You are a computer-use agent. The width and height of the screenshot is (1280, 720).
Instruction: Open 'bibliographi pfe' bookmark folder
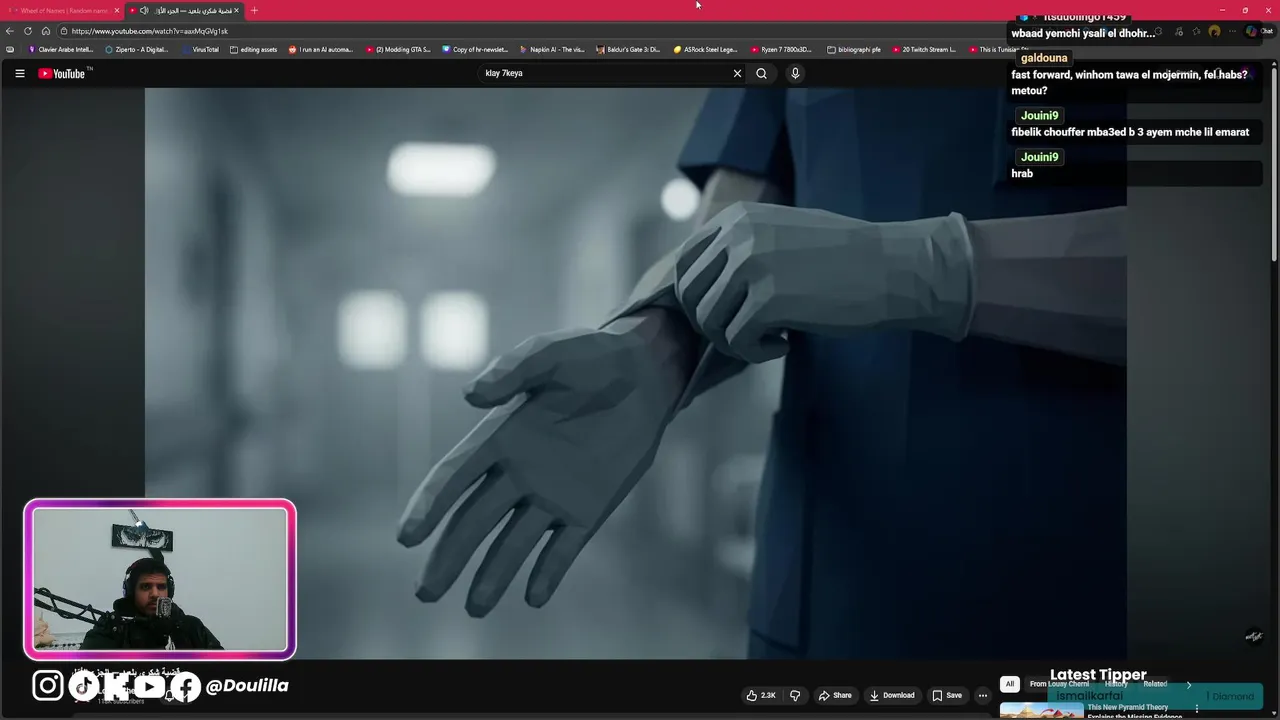point(854,49)
